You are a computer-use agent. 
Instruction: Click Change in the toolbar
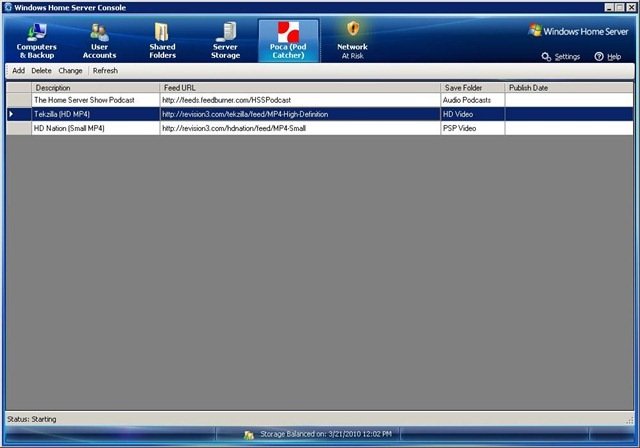70,71
